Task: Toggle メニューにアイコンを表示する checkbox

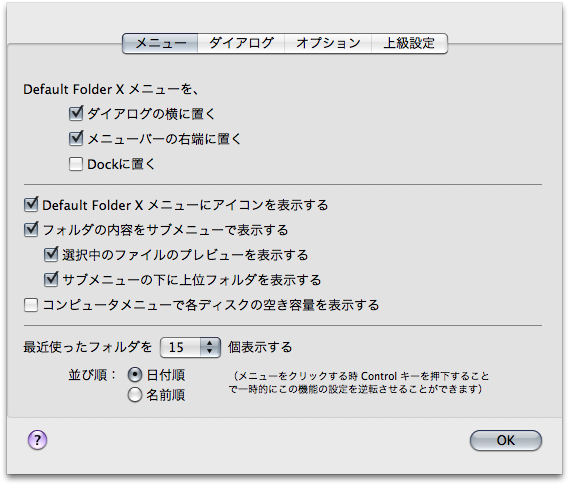Action: click(31, 205)
